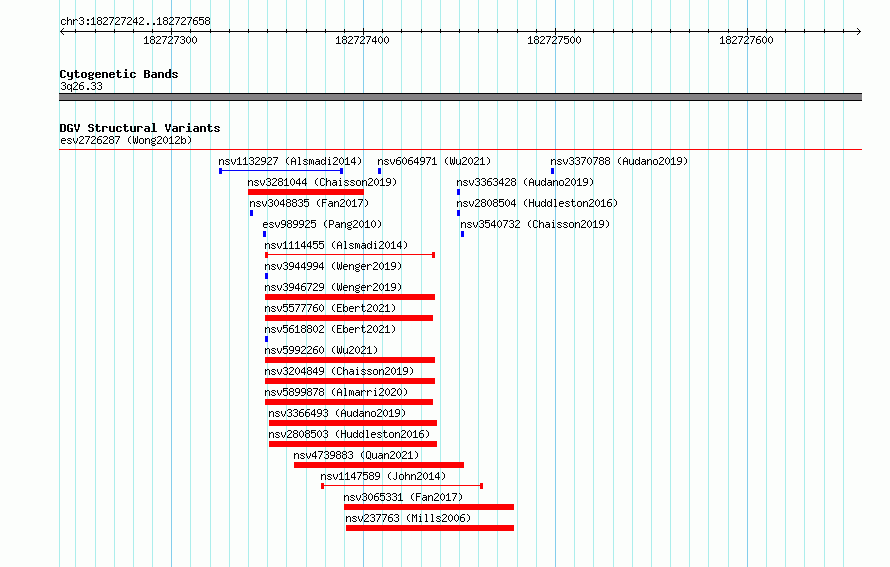Select nsv3363428 (Audano2019) label
Image resolution: width=890 pixels, height=567 pixels.
(x=525, y=182)
